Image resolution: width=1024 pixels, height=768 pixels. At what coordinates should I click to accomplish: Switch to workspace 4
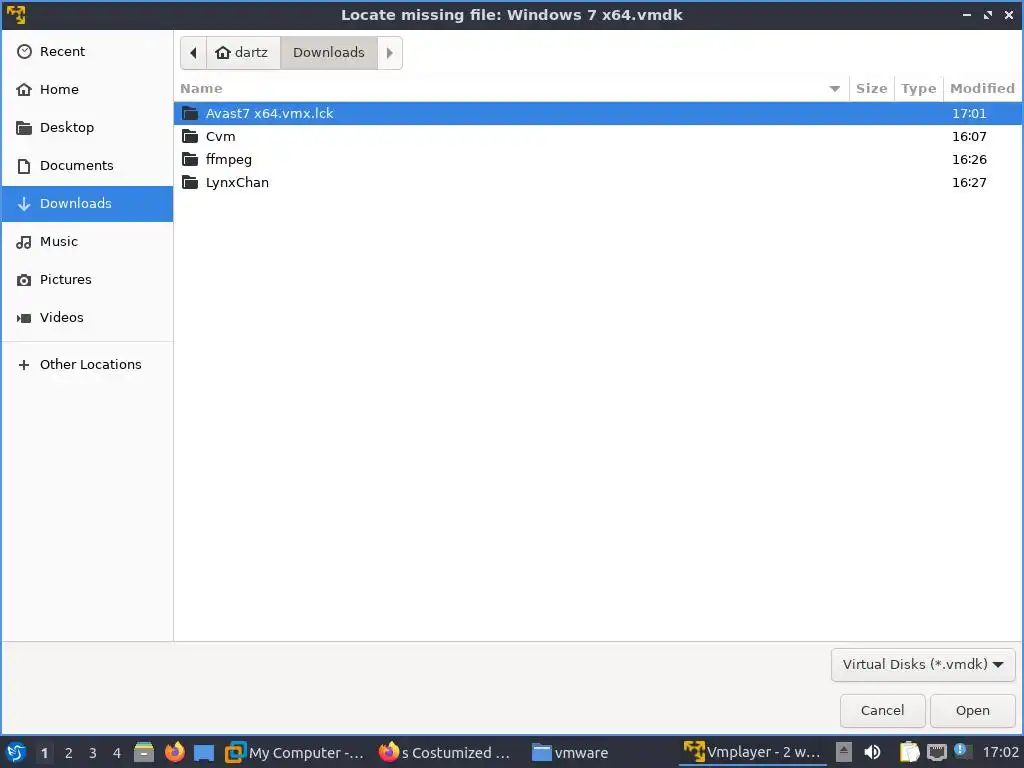pyautogui.click(x=117, y=753)
